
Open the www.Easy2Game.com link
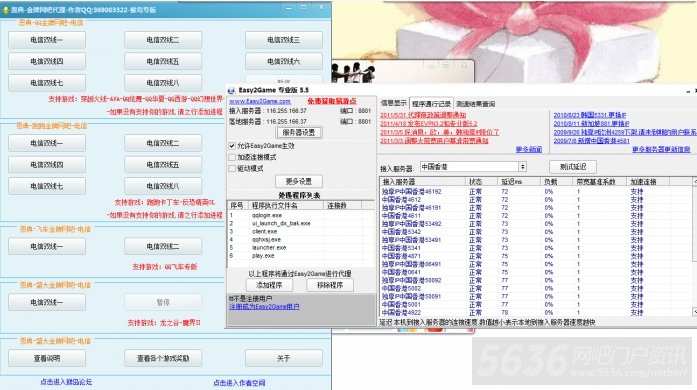click(260, 101)
